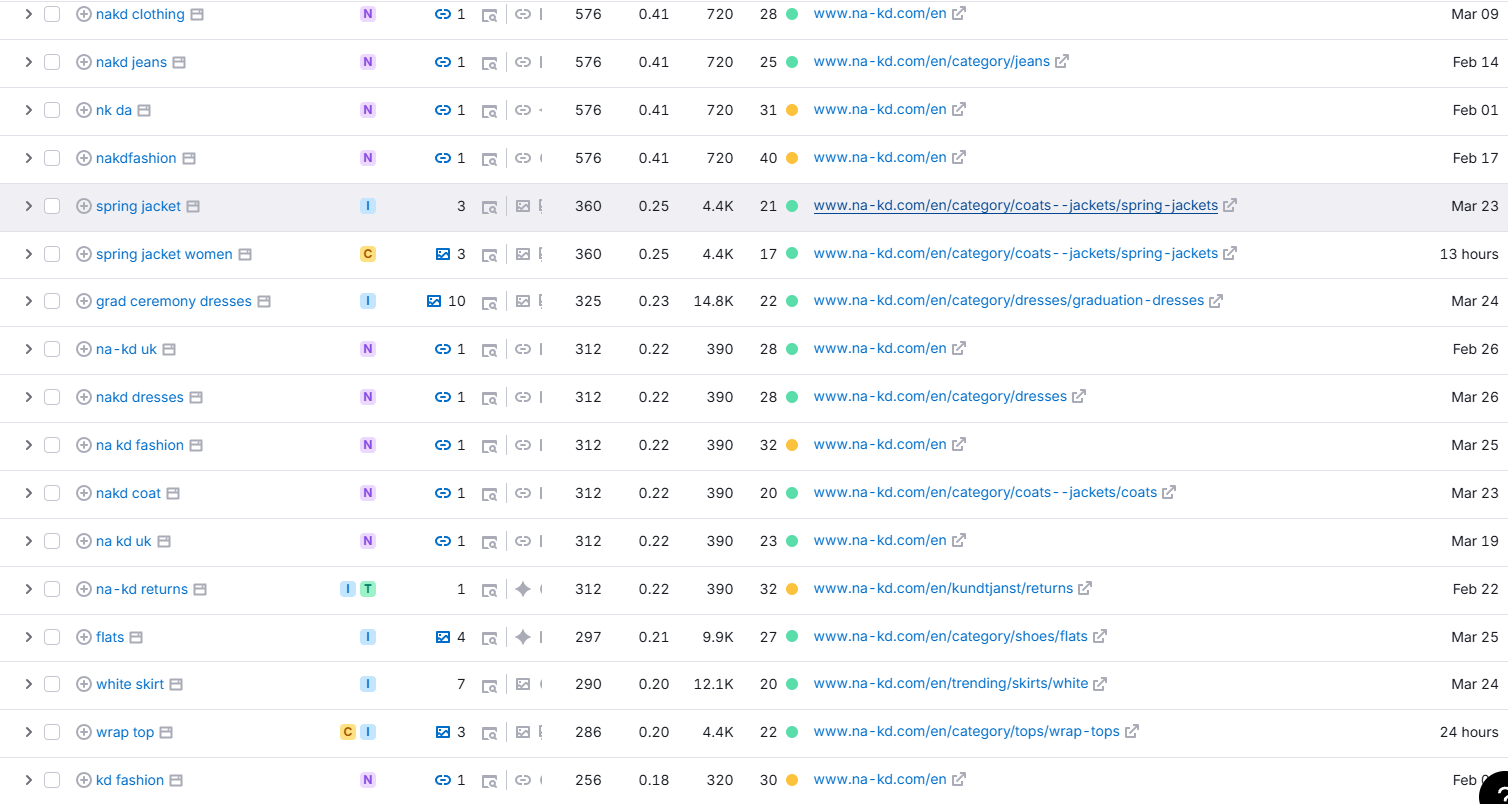Check the nakd coat row checkbox
Screen dimensions: 1508x804
pos(52,493)
